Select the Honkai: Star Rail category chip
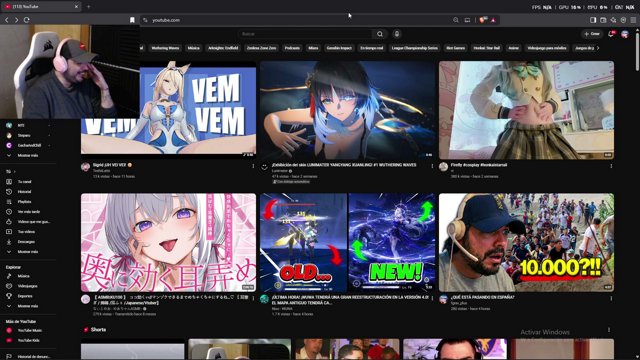The image size is (640, 360). [x=487, y=48]
